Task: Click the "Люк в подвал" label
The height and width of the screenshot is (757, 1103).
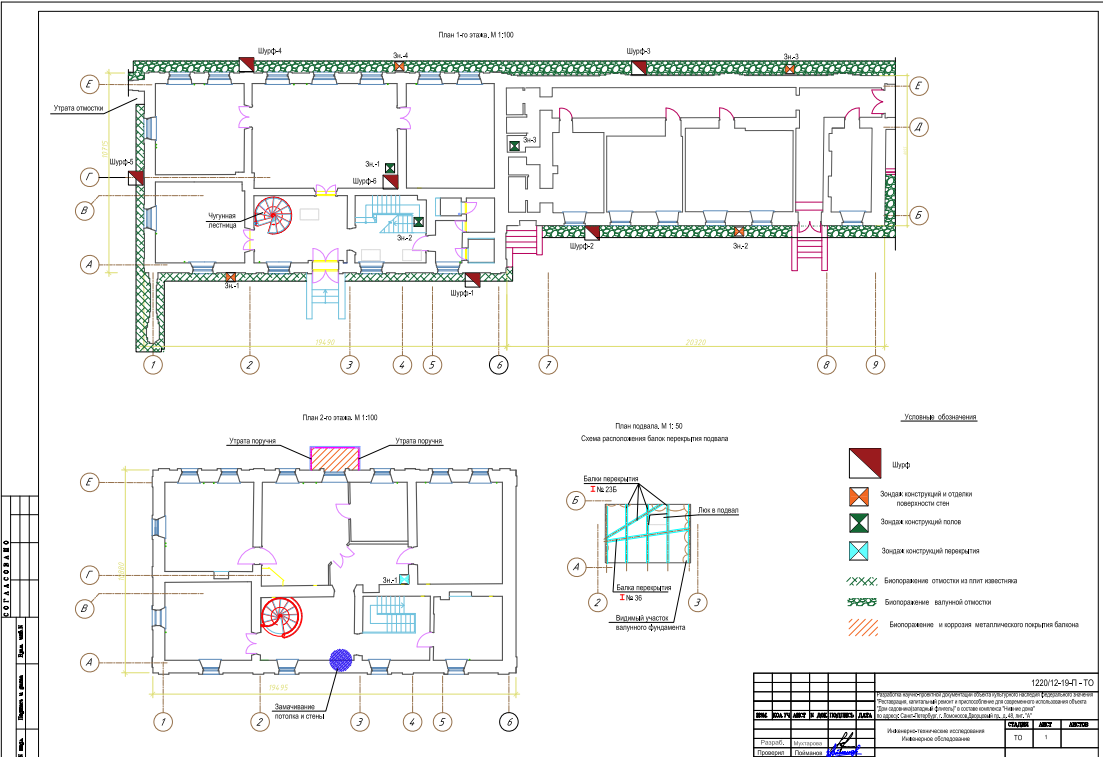Action: (x=718, y=510)
